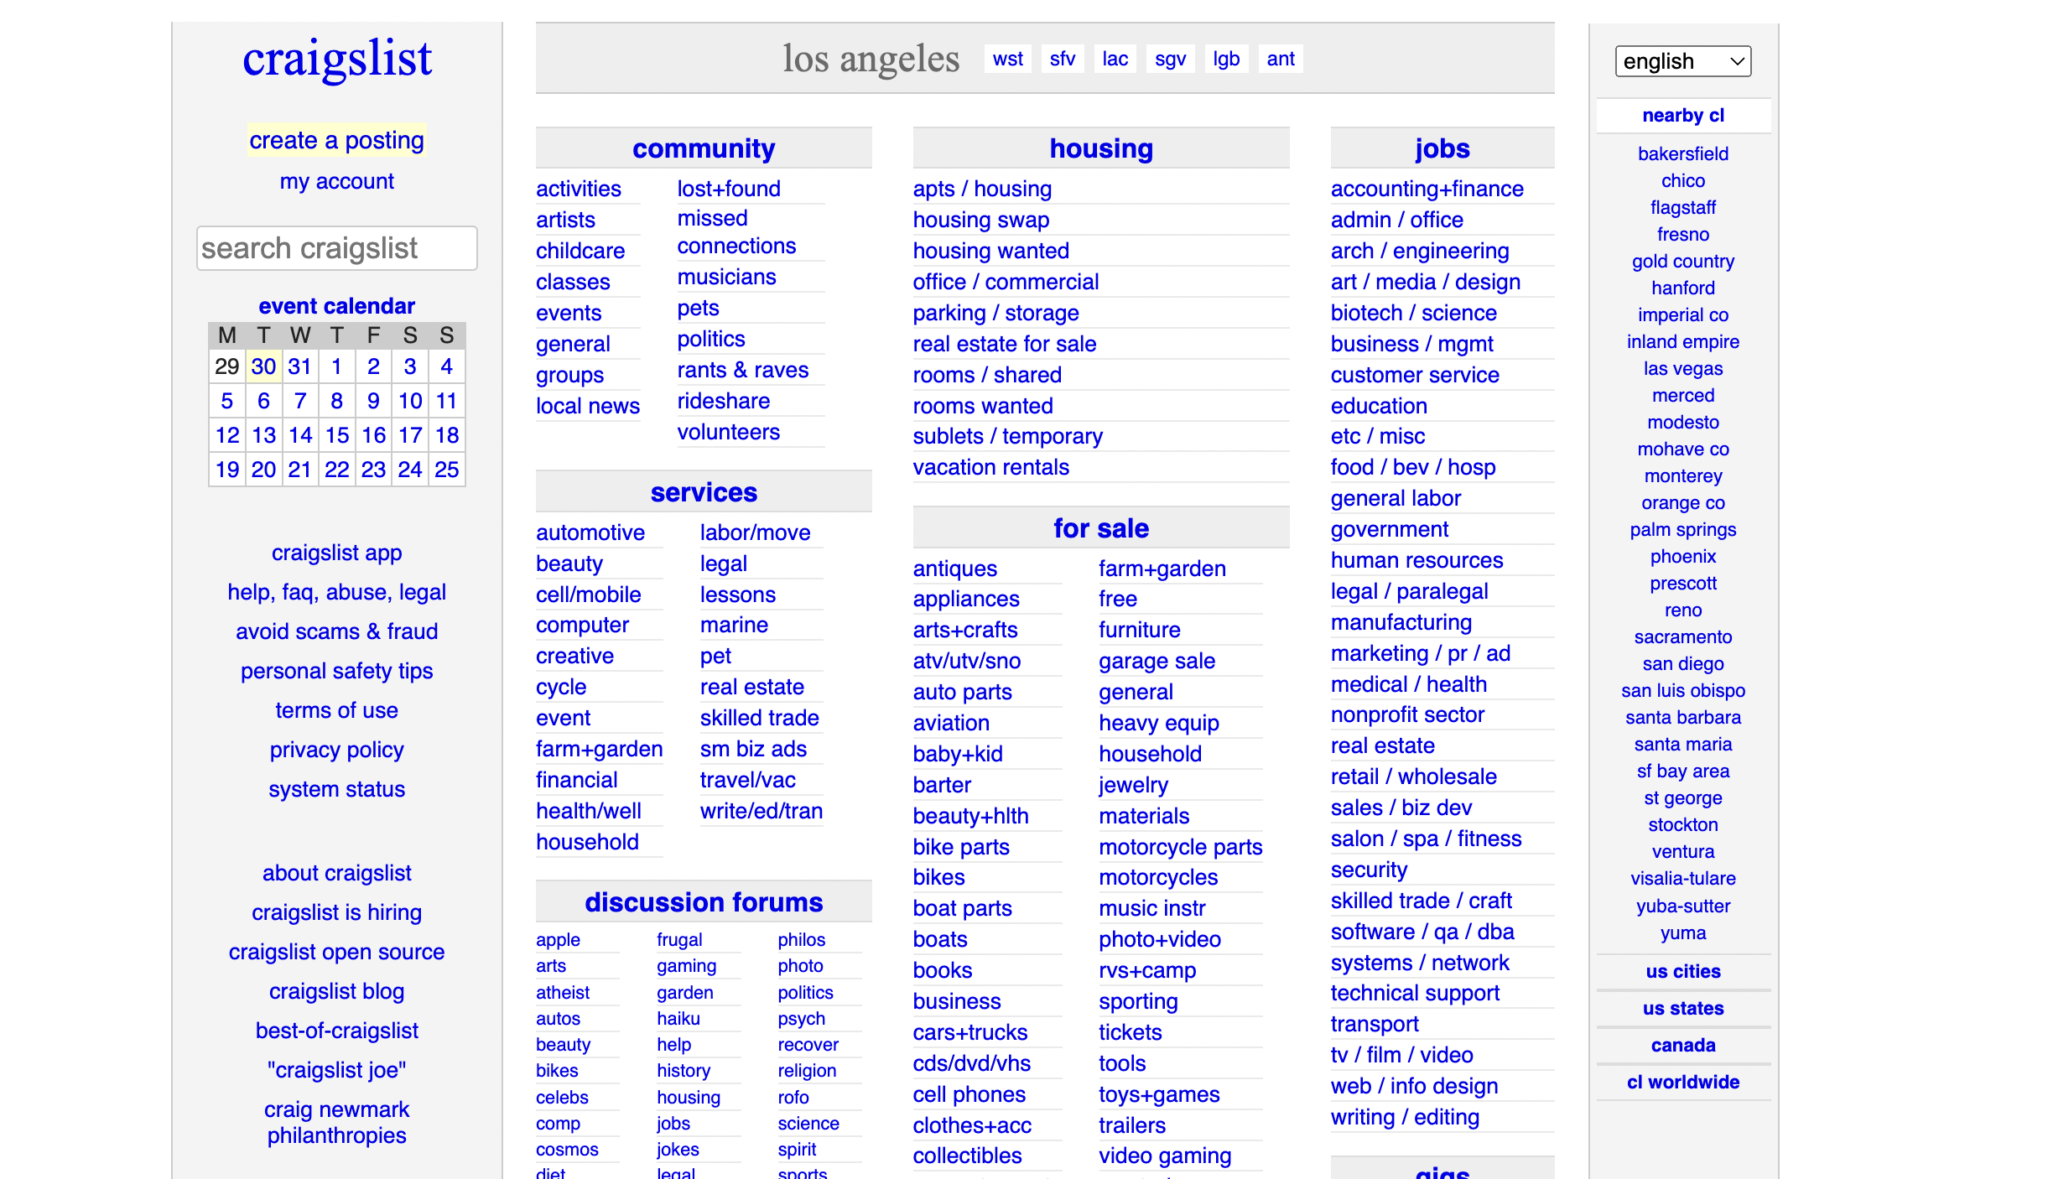
Task: Open software / qa / dba jobs
Action: [x=1421, y=932]
